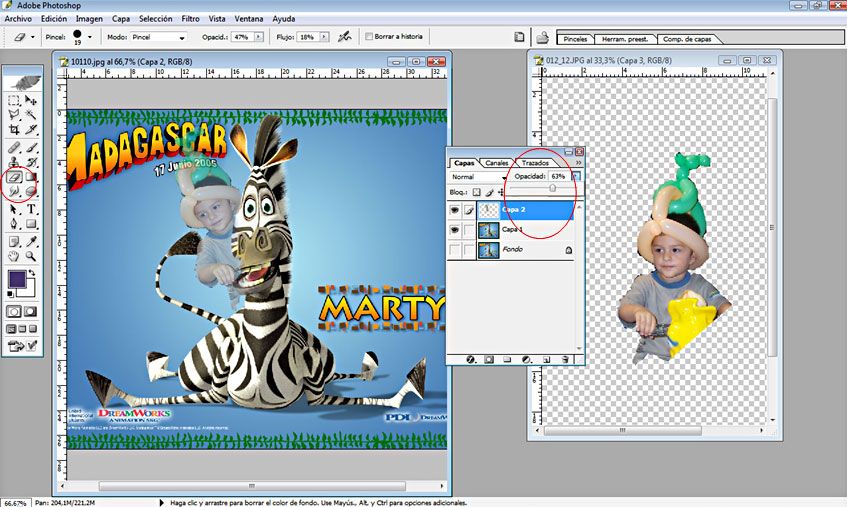Toggle lock image pixels brush icon
Image resolution: width=847 pixels, height=507 pixels.
coord(489,192)
